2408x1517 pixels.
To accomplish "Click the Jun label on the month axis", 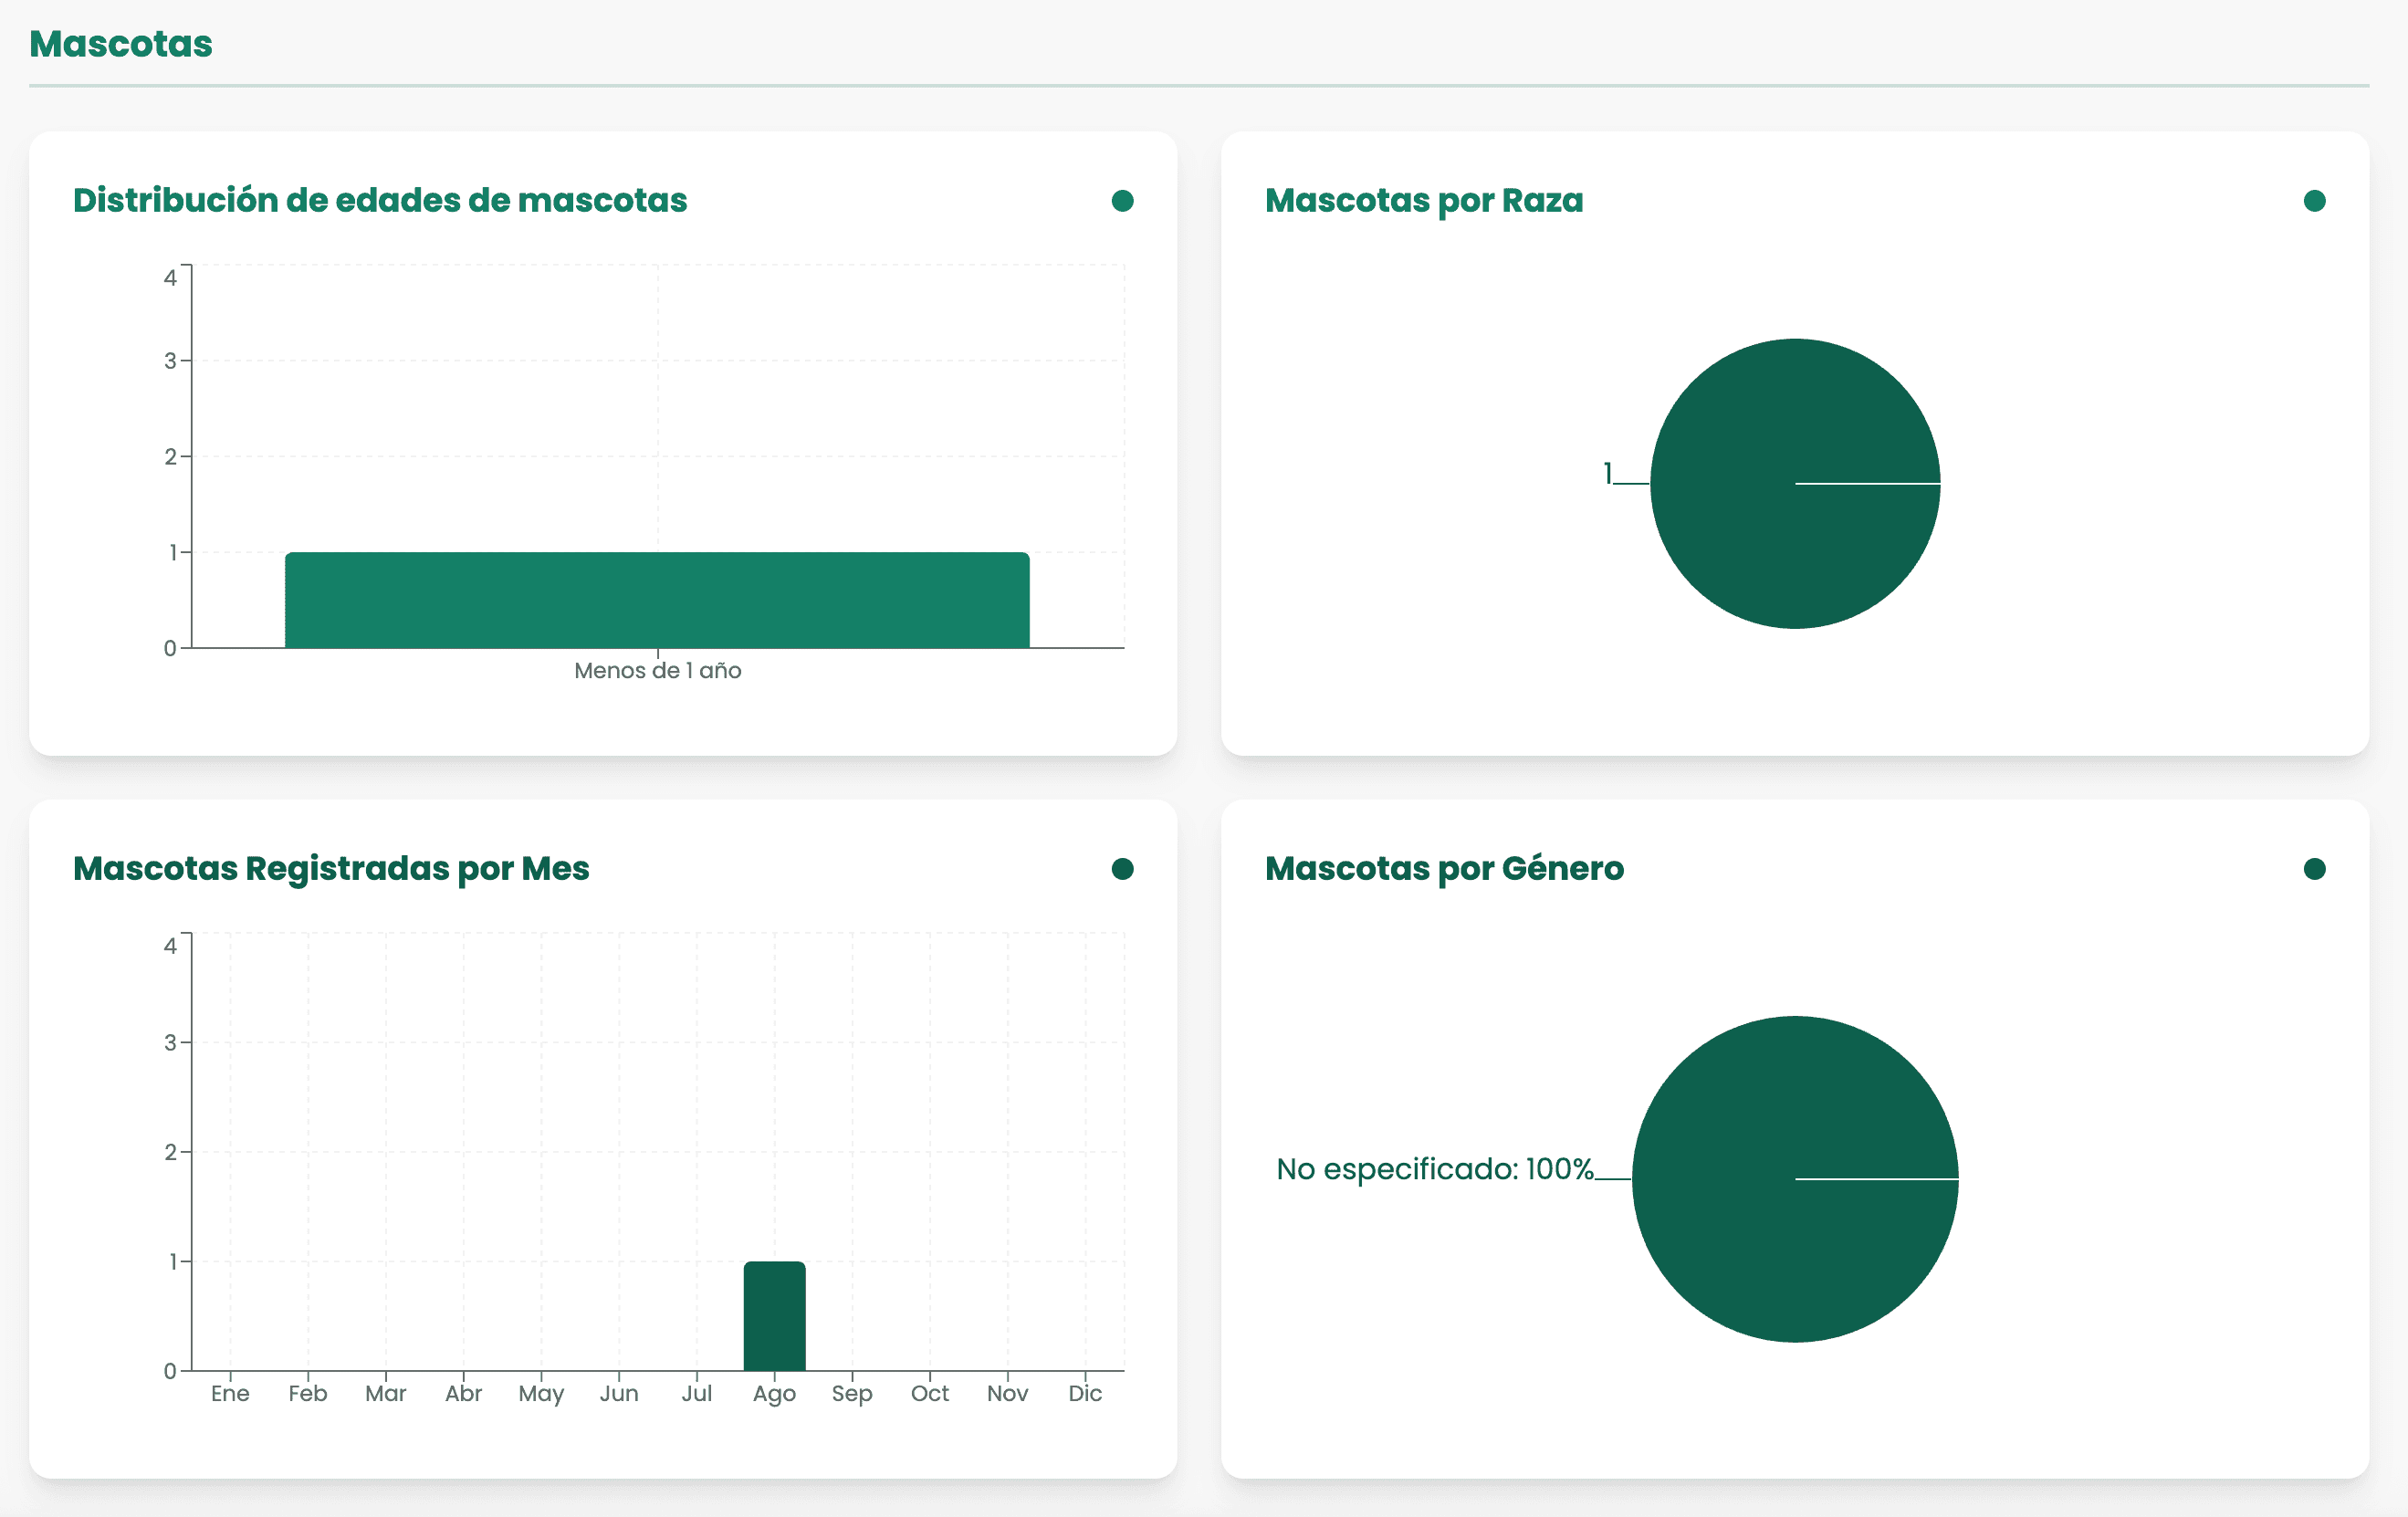I will (x=619, y=1394).
